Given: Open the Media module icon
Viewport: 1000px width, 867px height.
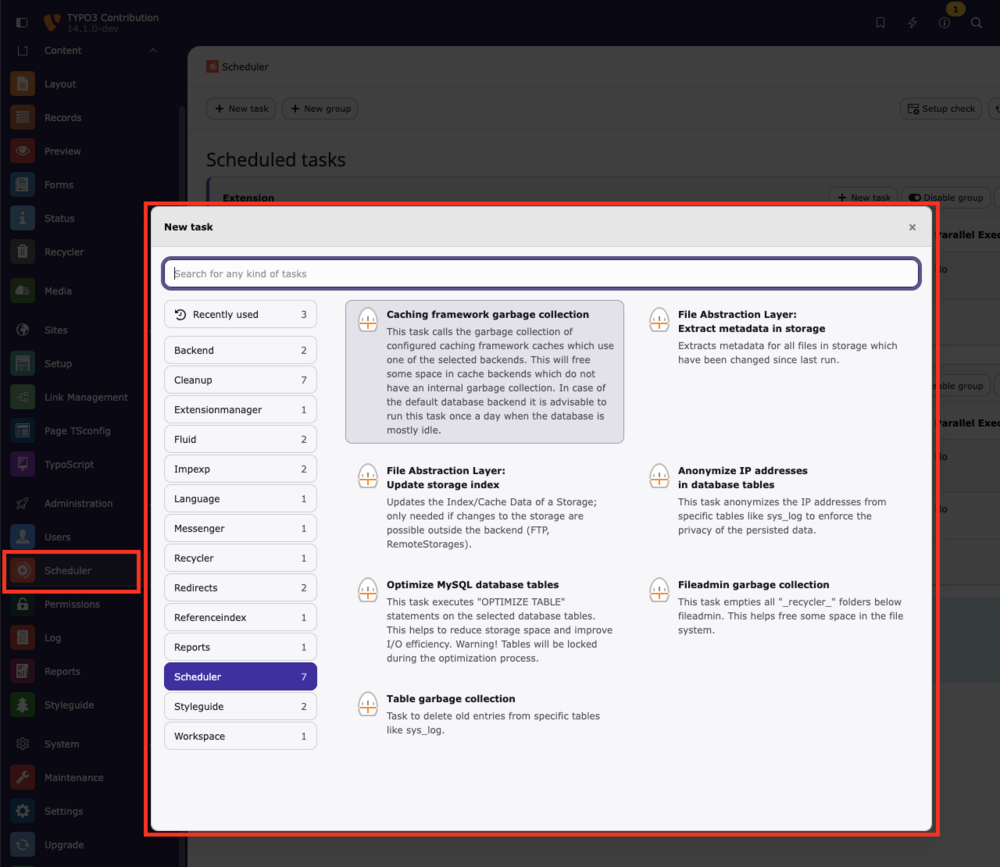Looking at the screenshot, I should (22, 291).
